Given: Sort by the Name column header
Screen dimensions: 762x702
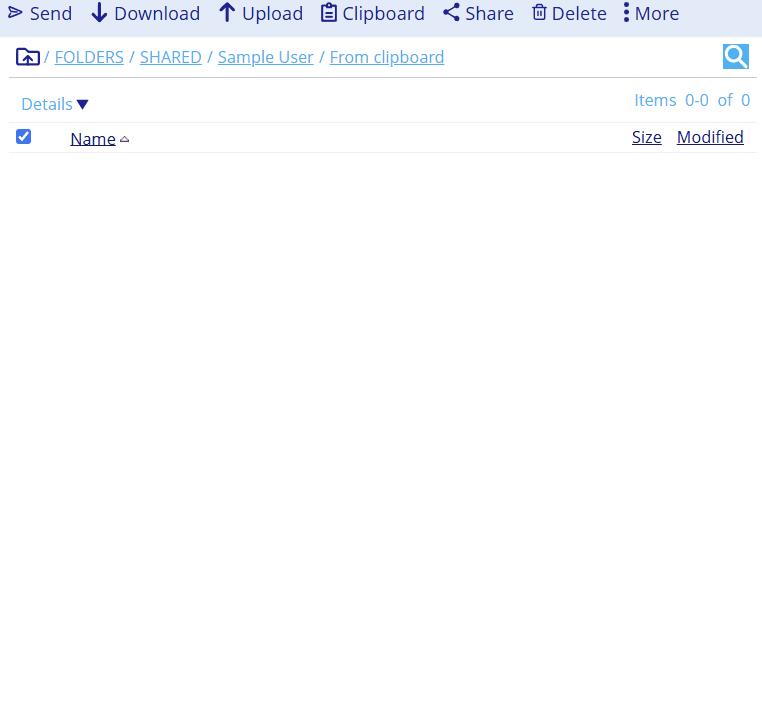Looking at the screenshot, I should coord(92,139).
